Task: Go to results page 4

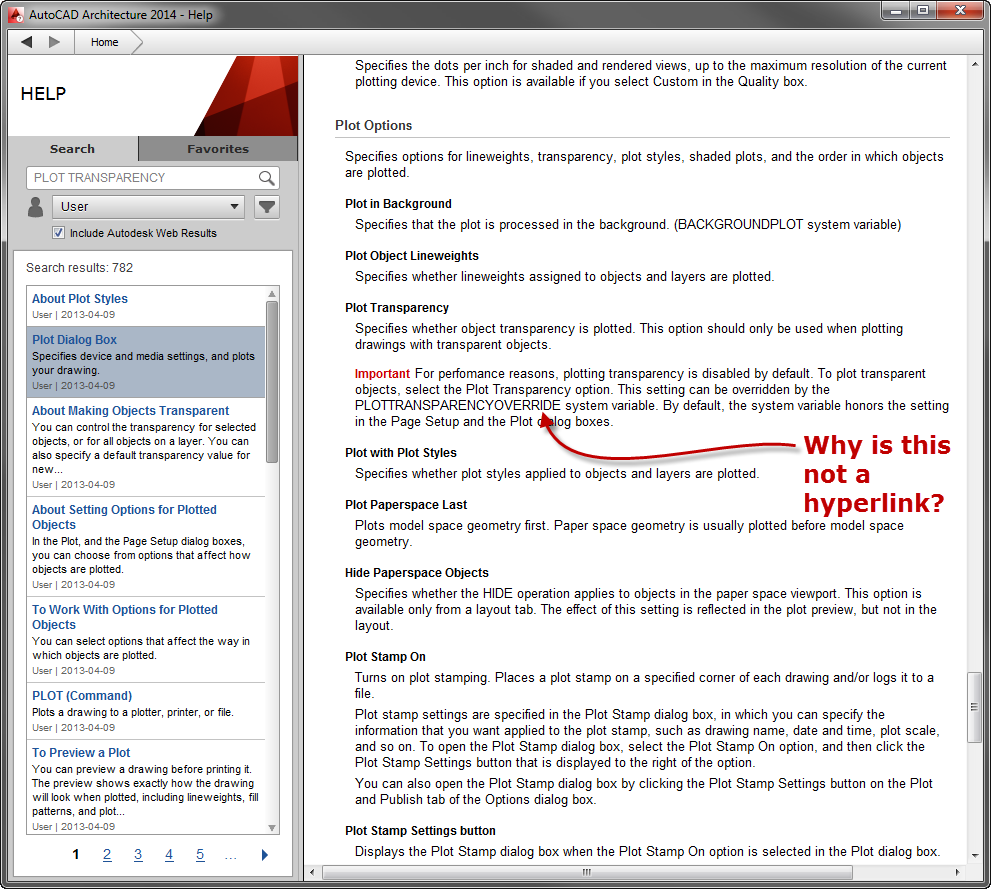Action: pyautogui.click(x=169, y=855)
